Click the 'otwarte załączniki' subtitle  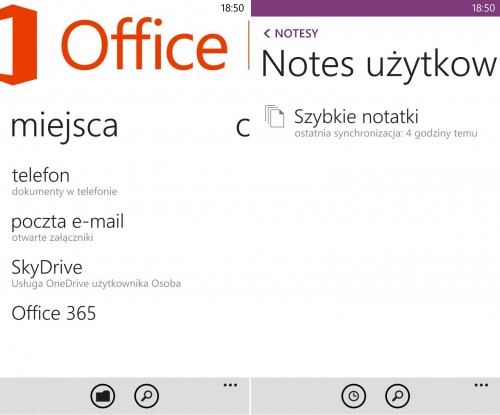coord(52,238)
